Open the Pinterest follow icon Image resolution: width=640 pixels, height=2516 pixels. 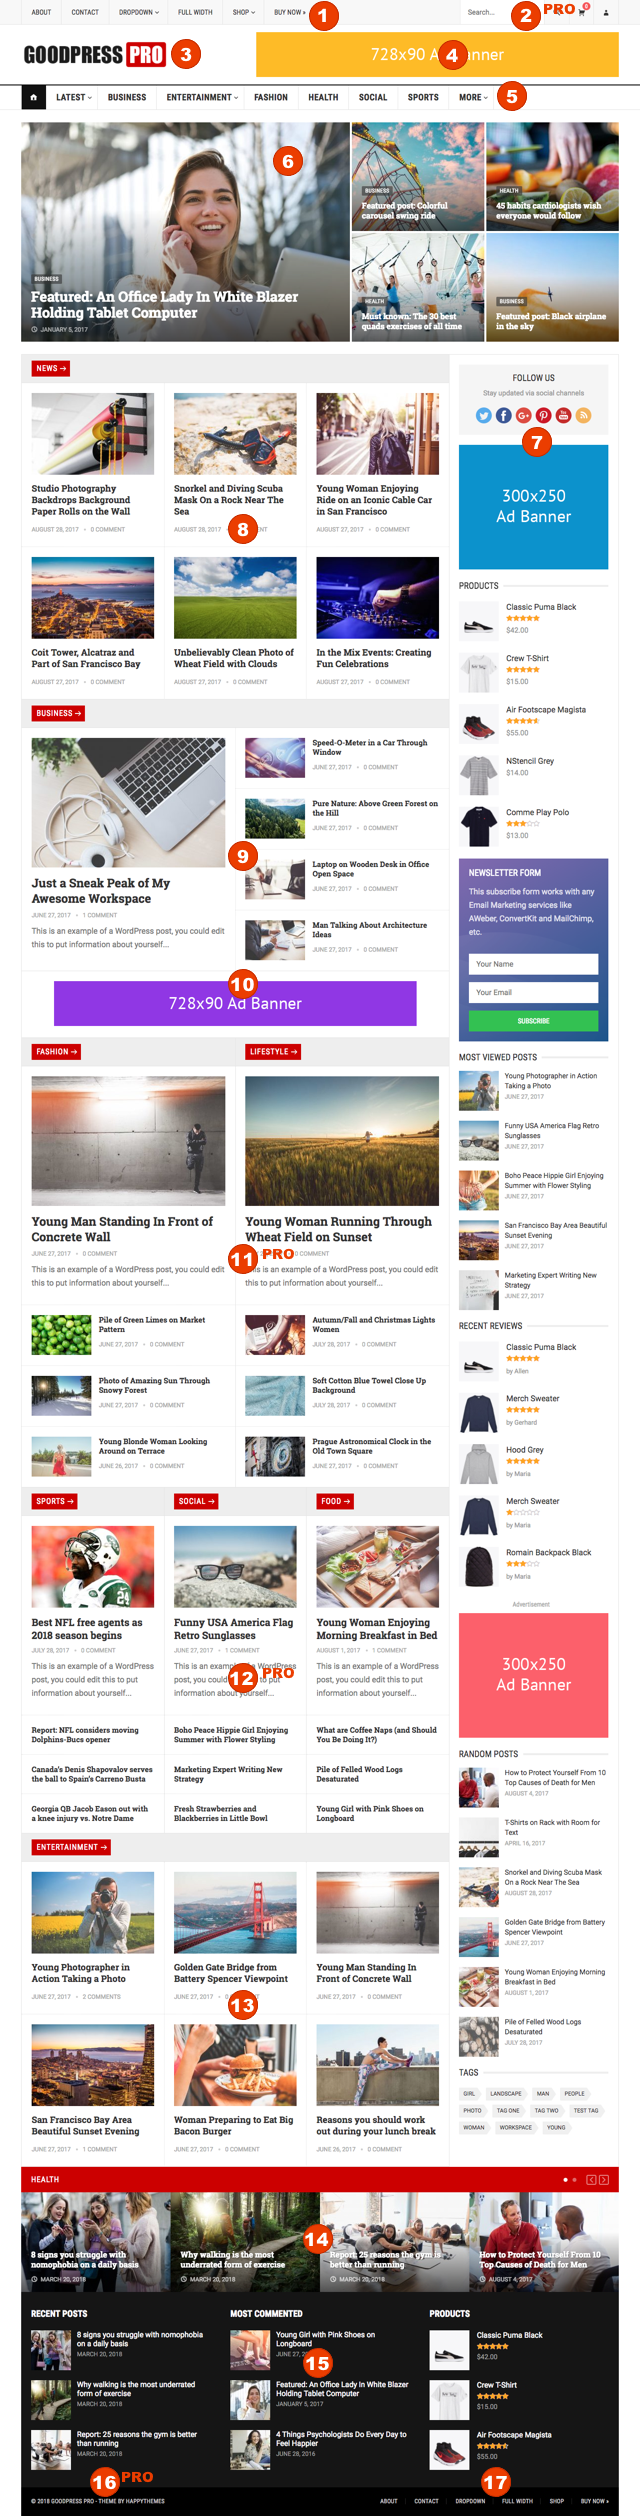(544, 415)
